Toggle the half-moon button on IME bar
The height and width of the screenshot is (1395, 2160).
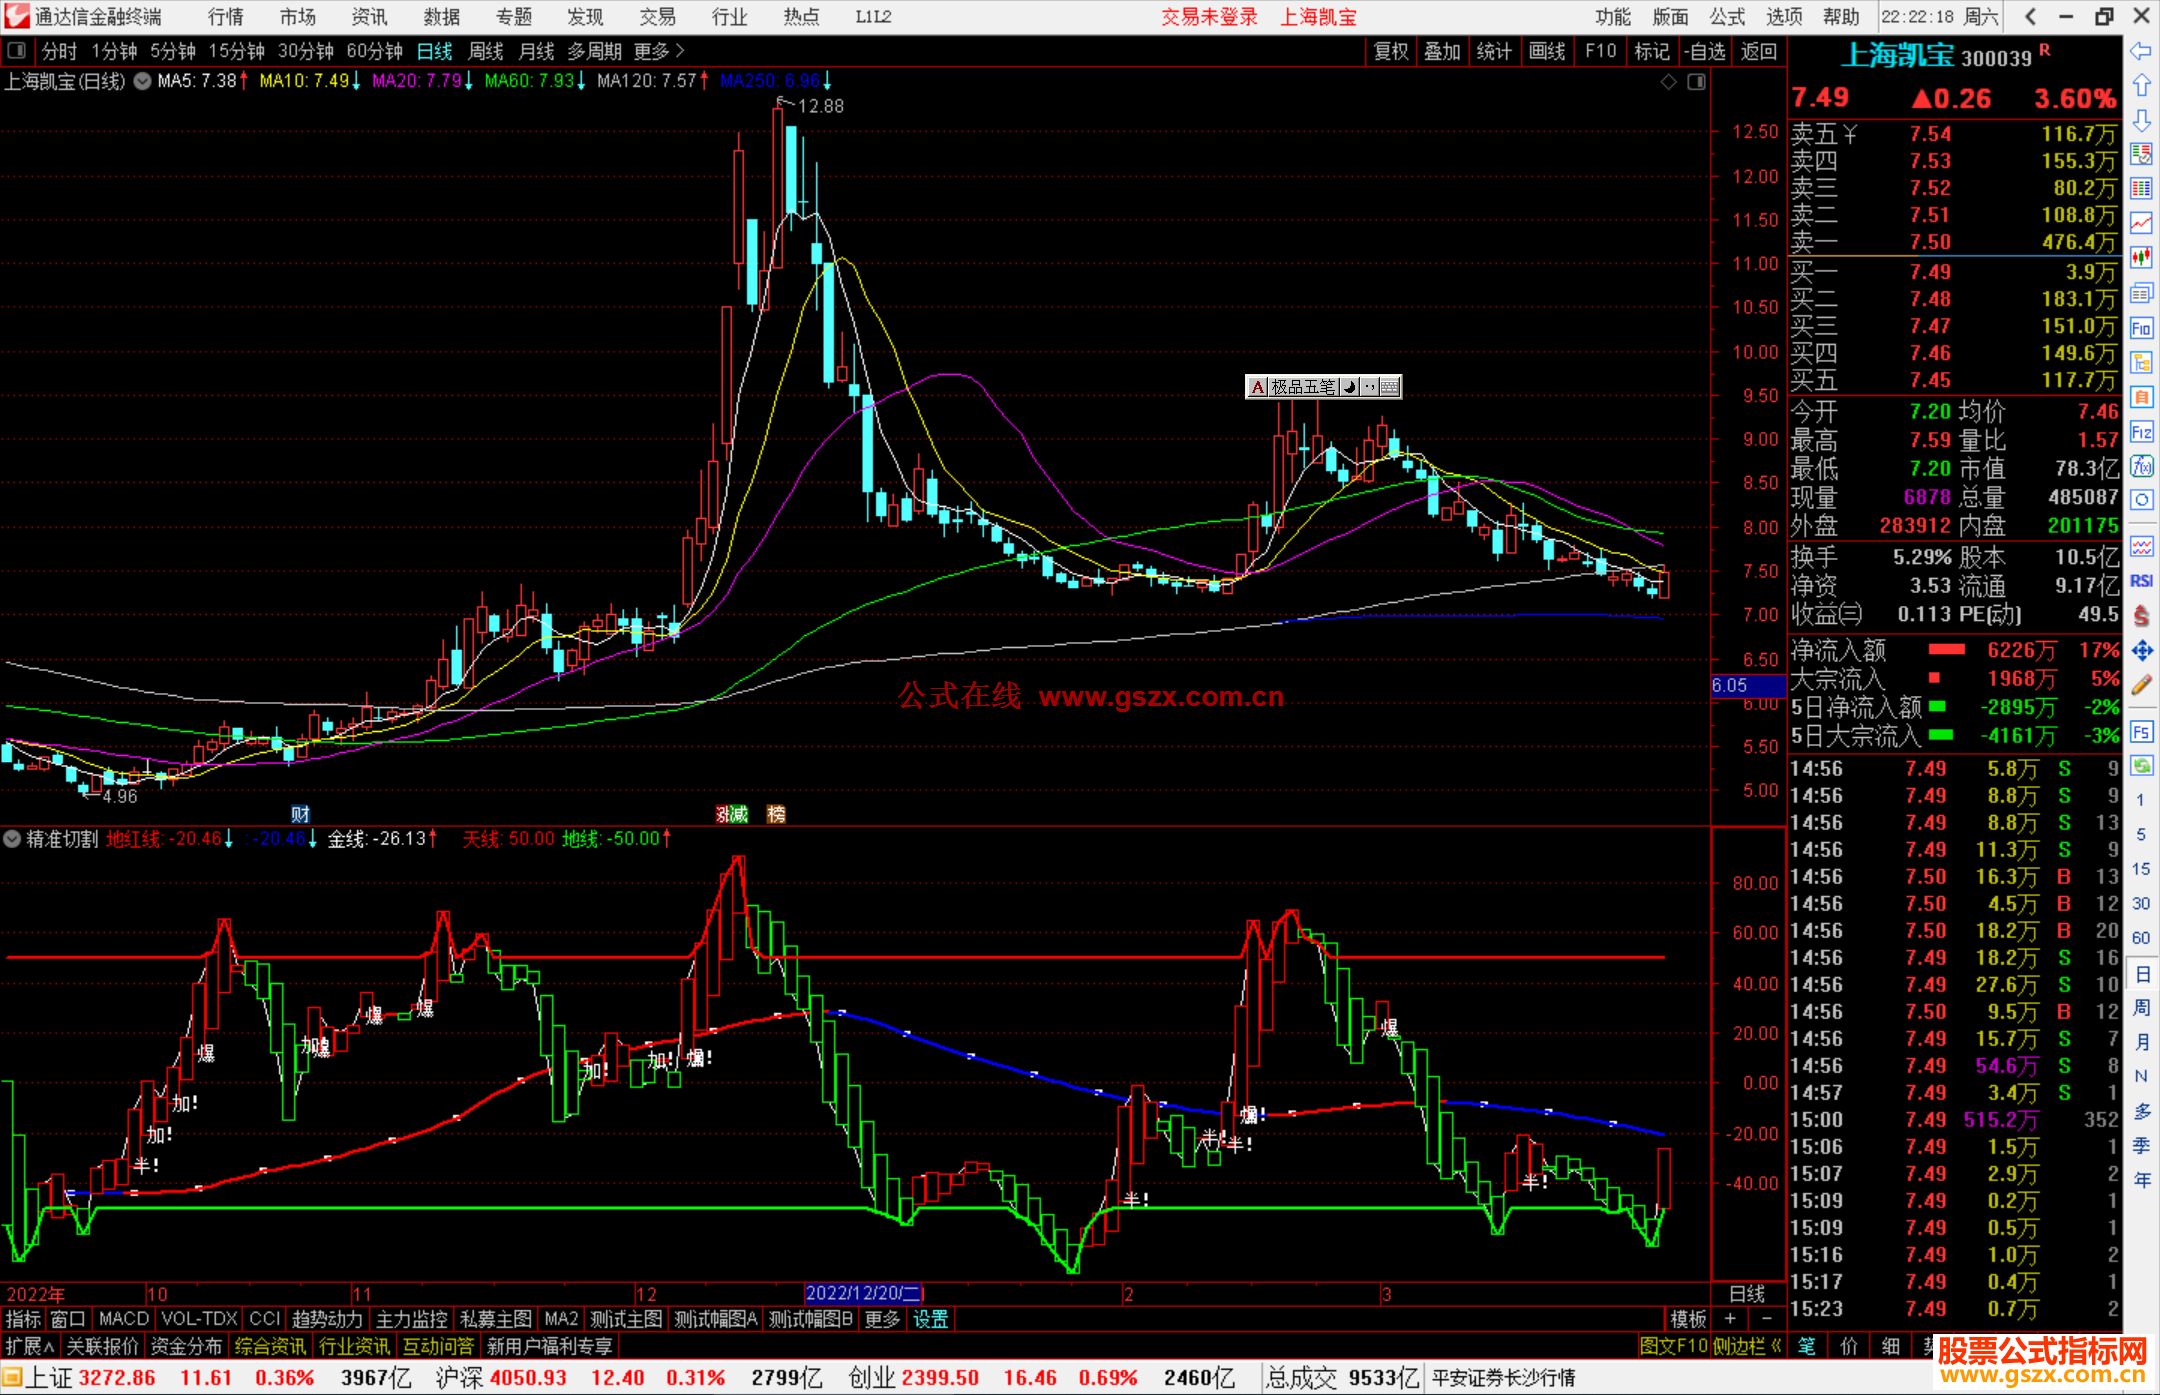point(1350,387)
